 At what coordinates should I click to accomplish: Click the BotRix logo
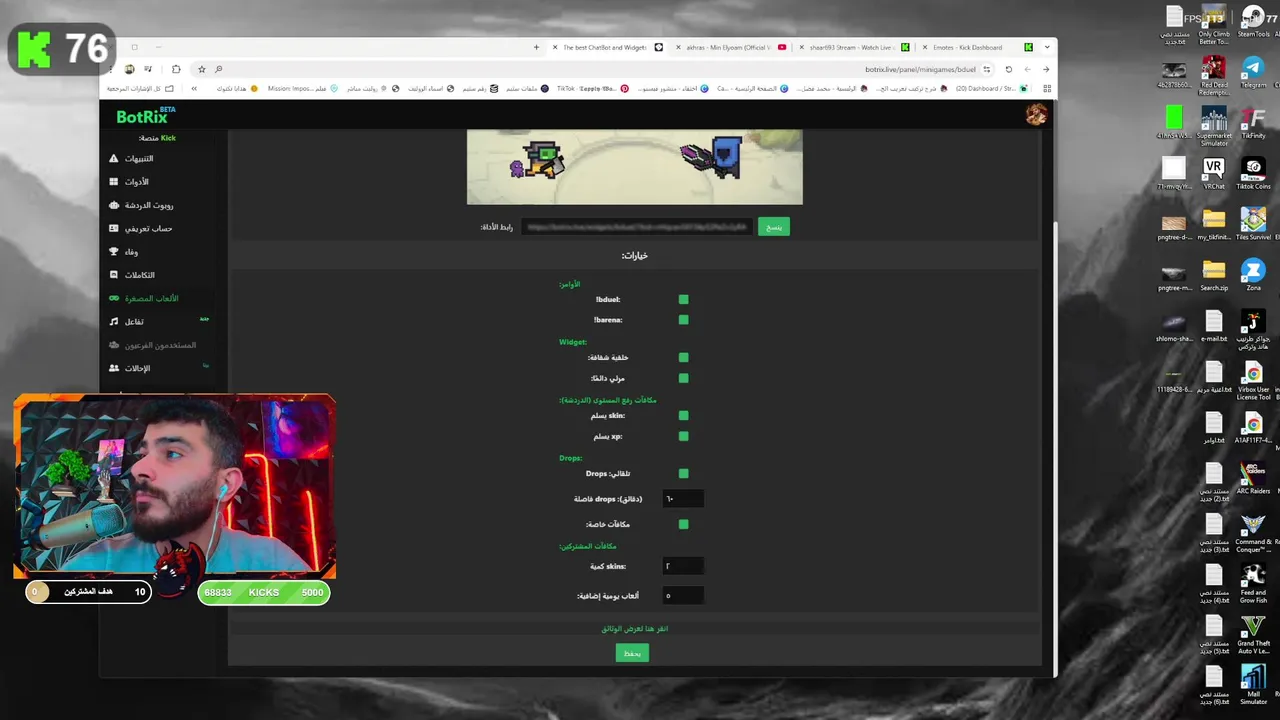pyautogui.click(x=145, y=116)
